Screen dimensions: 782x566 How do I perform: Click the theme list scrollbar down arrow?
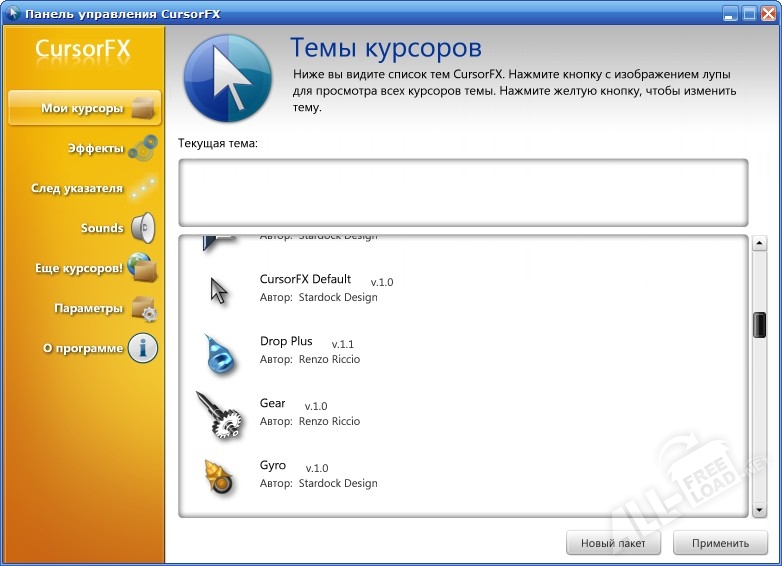(759, 510)
